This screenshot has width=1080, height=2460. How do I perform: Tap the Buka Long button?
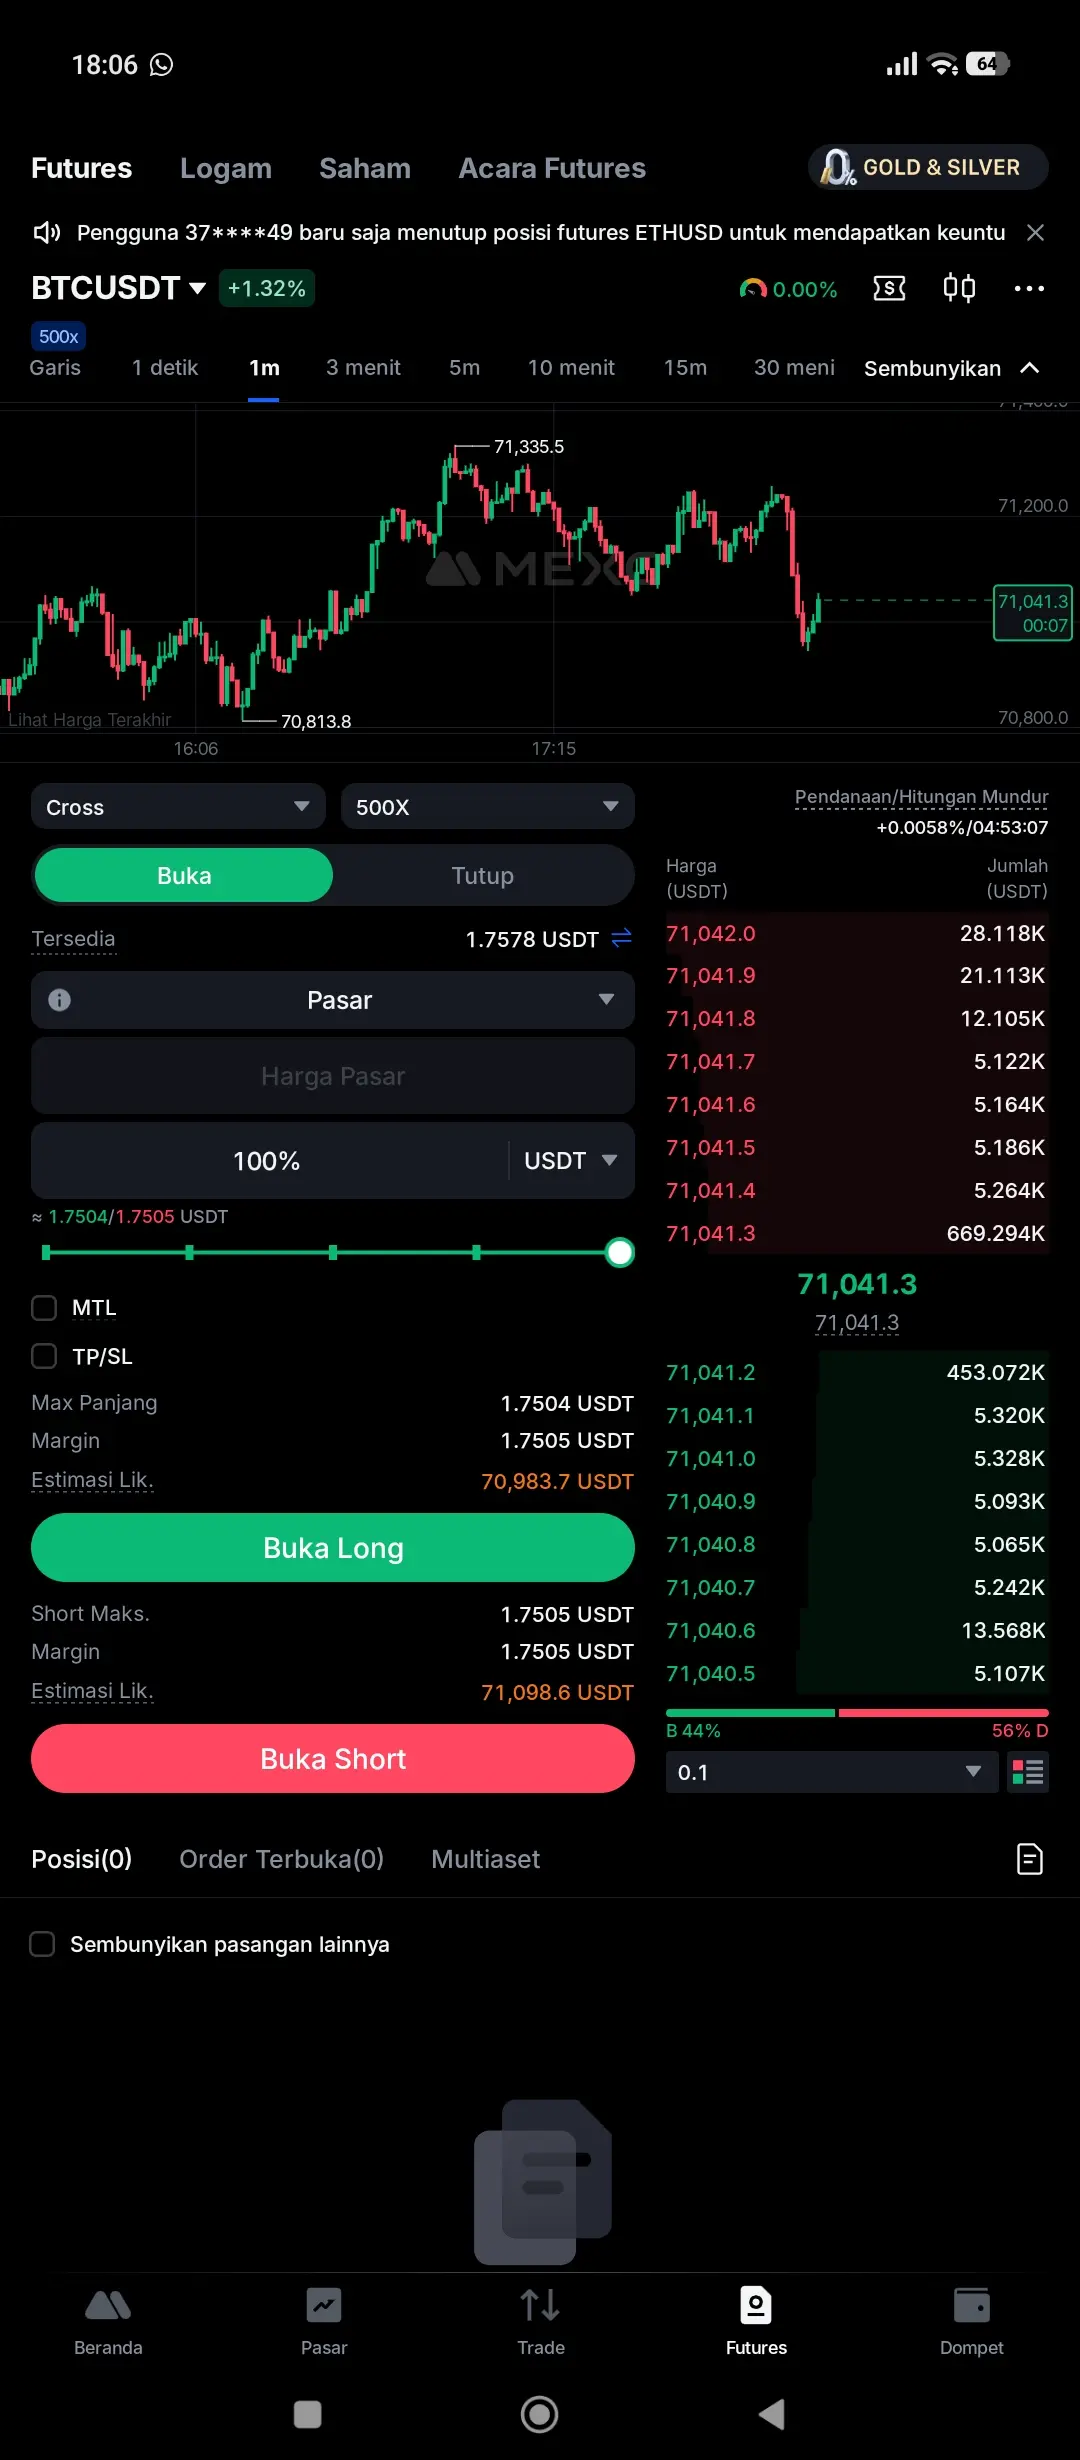click(333, 1547)
